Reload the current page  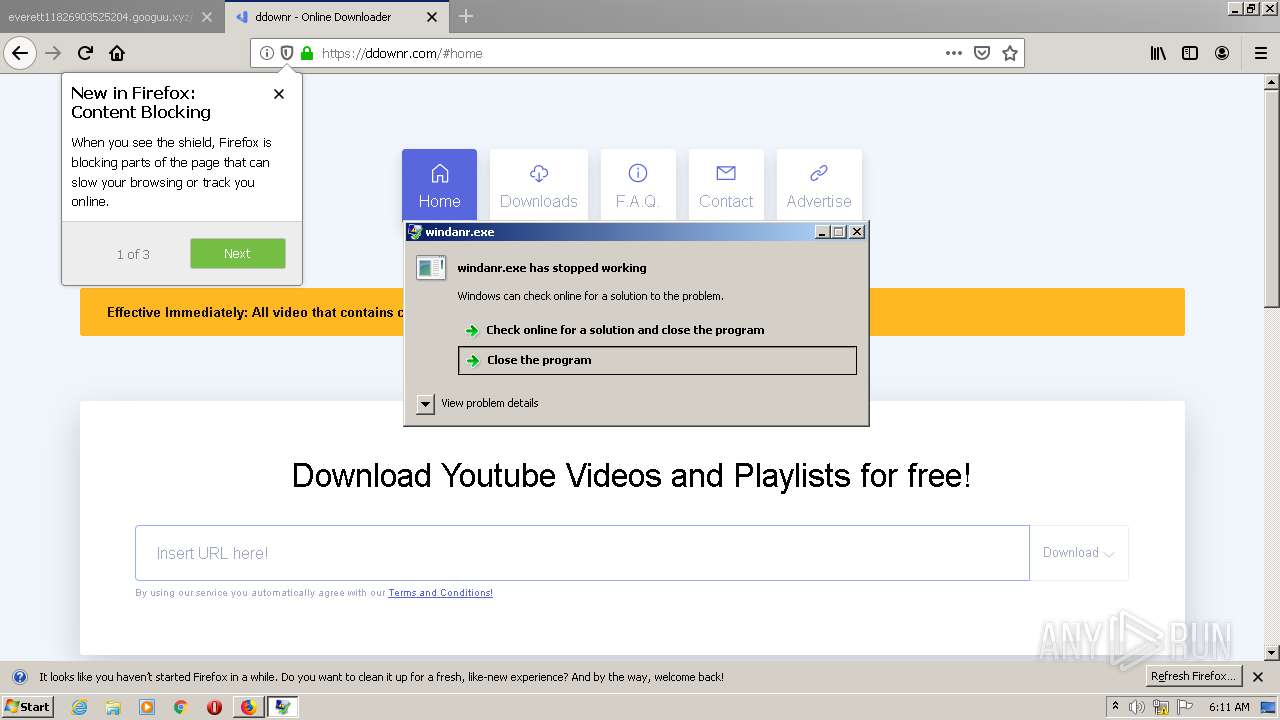tap(86, 53)
